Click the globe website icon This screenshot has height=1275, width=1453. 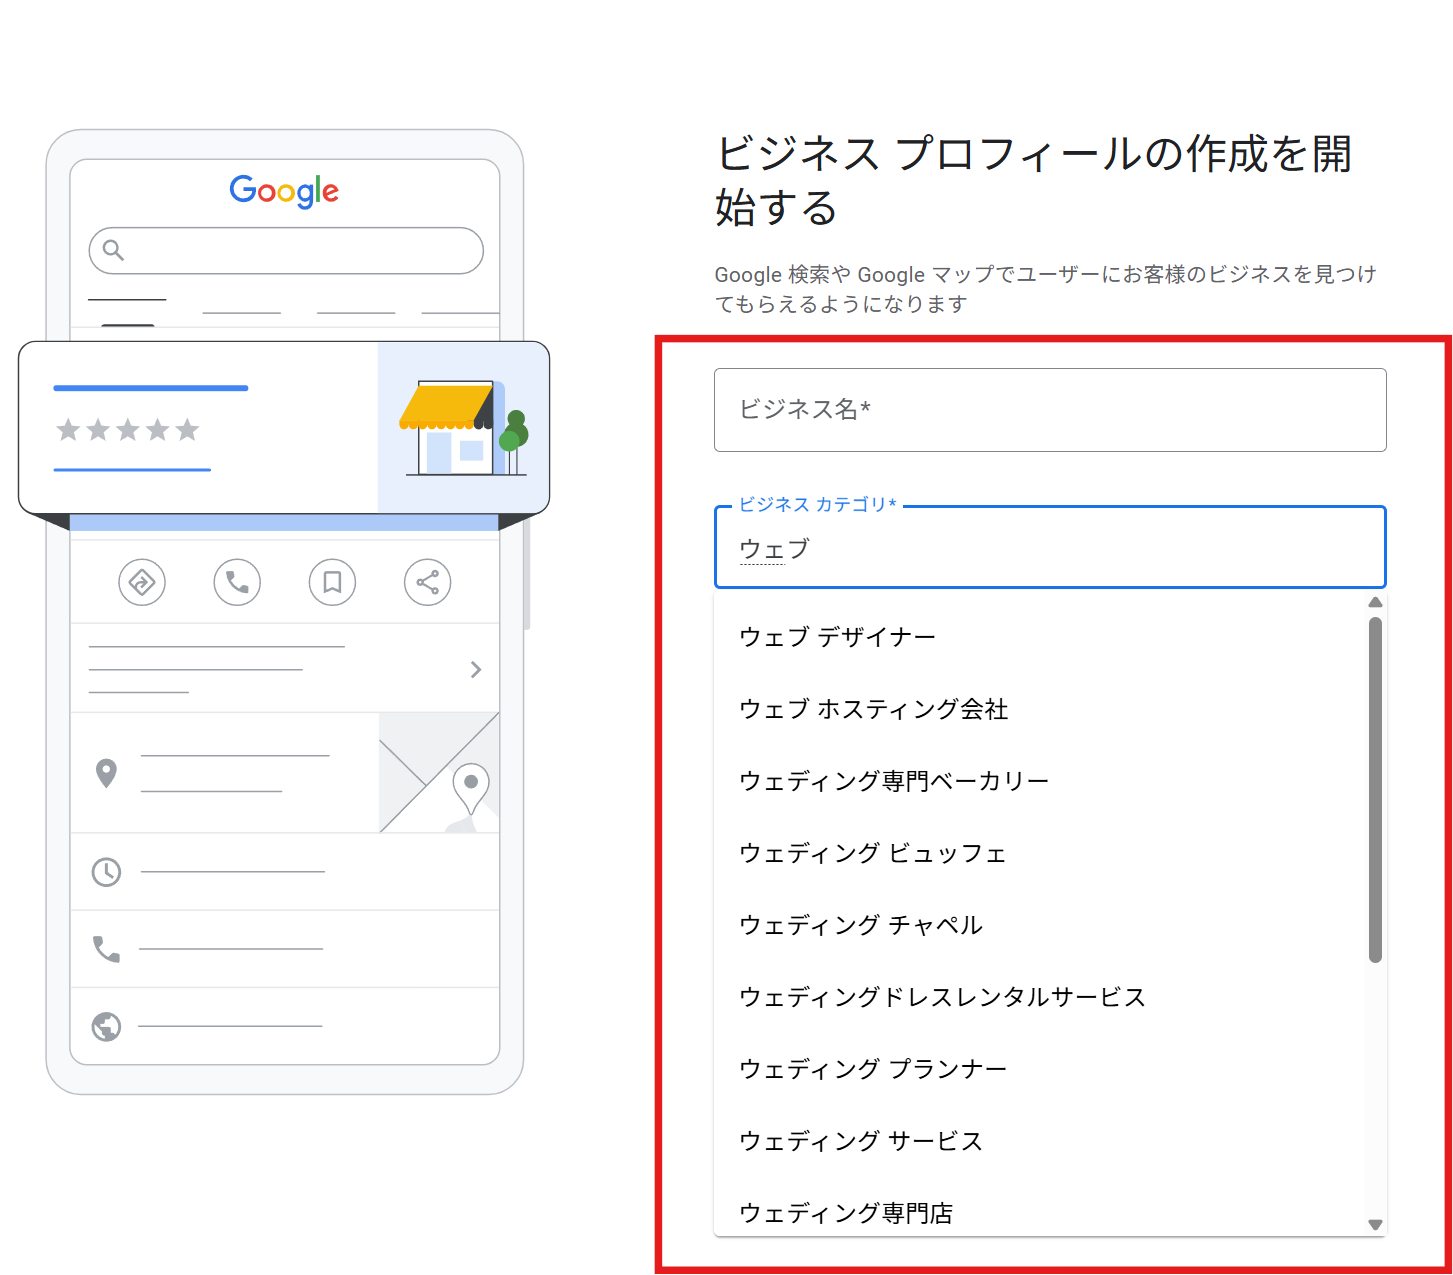click(106, 1026)
